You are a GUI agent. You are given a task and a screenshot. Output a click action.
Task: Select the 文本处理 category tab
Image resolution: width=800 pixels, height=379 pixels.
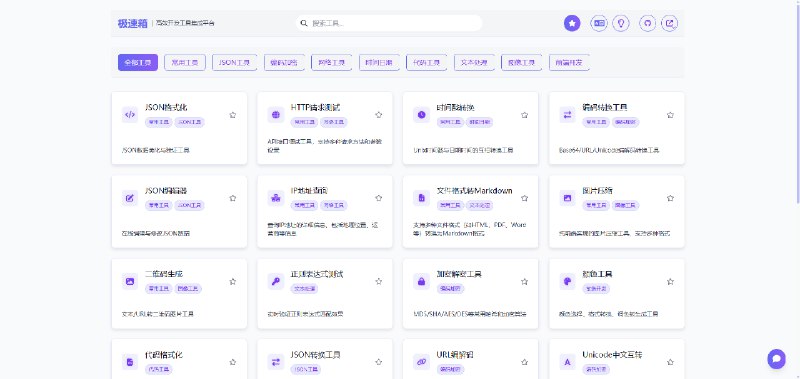pyautogui.click(x=474, y=62)
